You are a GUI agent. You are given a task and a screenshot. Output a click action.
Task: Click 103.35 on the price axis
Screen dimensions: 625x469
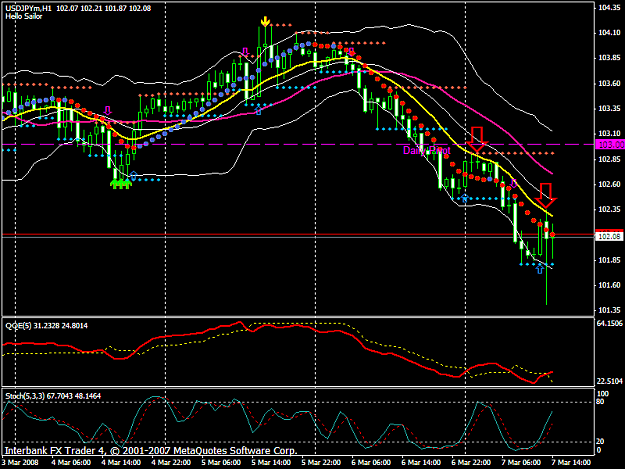click(609, 108)
